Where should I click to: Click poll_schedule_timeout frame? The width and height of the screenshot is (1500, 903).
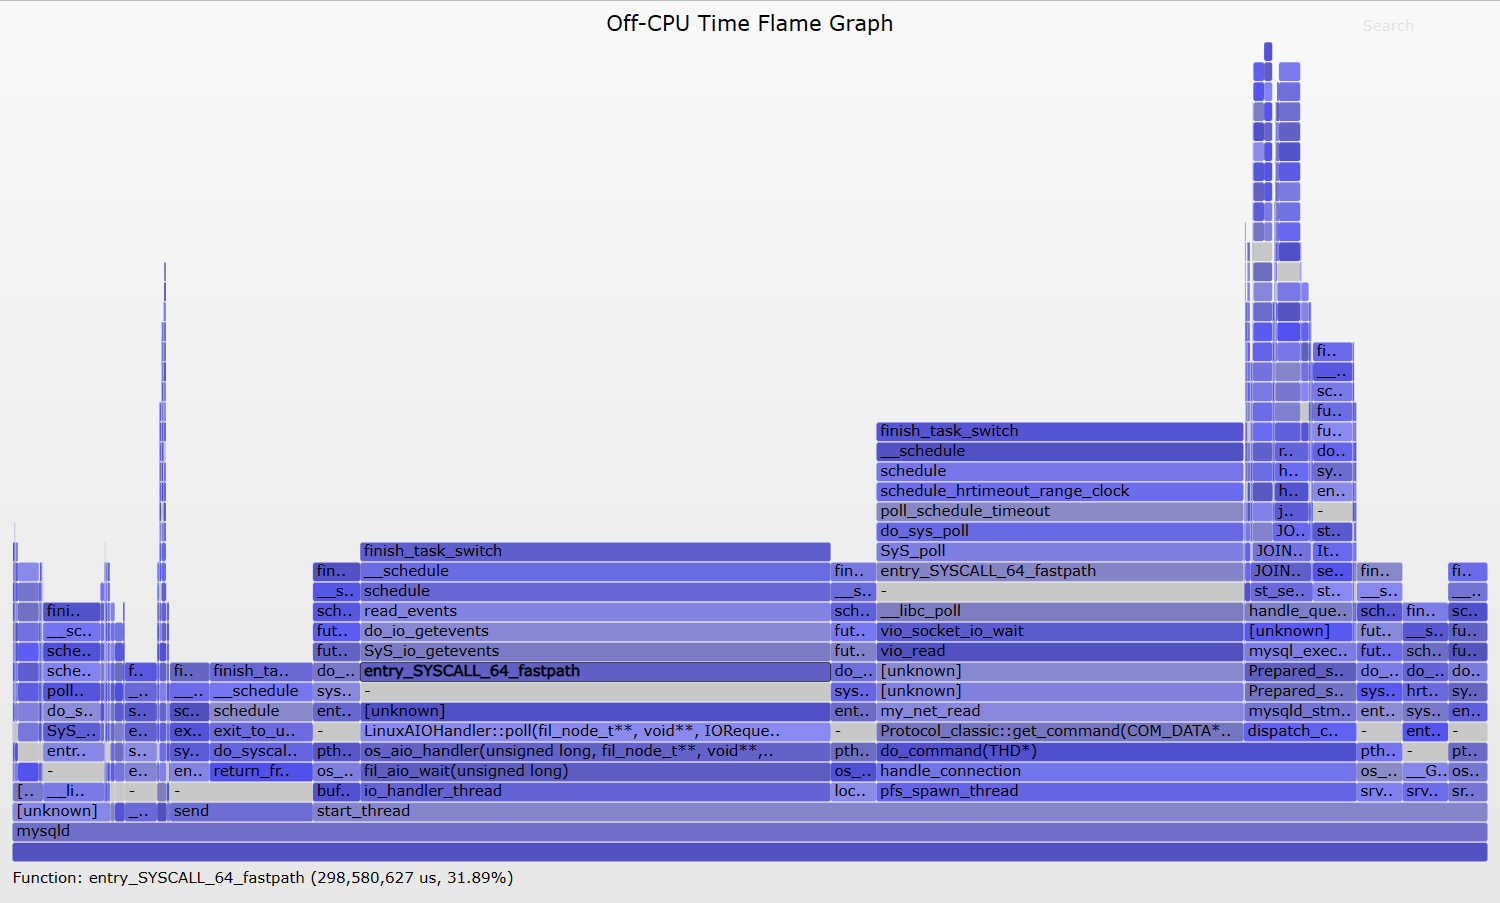pyautogui.click(x=1060, y=511)
